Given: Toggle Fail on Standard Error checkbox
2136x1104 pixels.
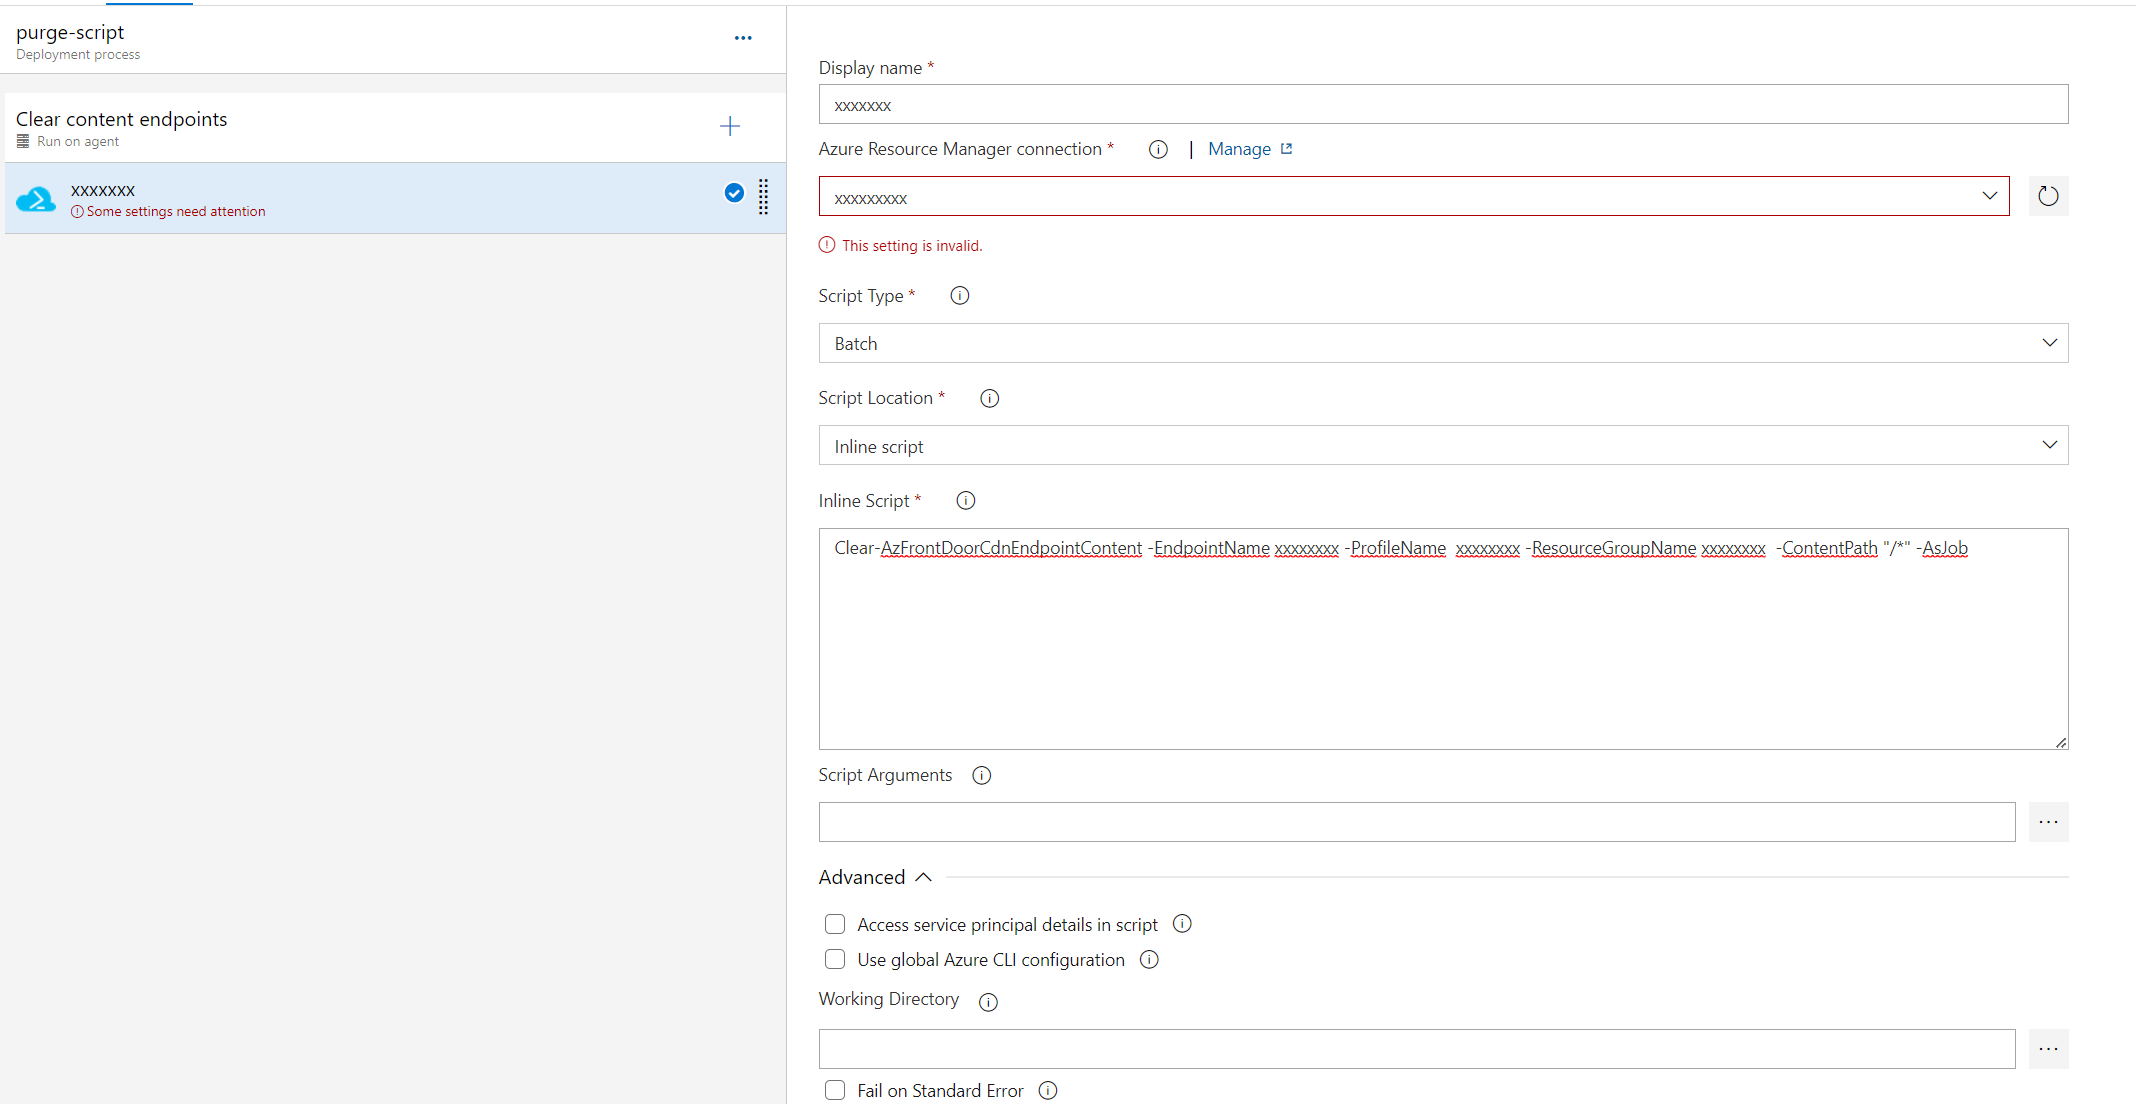Looking at the screenshot, I should 835,1090.
